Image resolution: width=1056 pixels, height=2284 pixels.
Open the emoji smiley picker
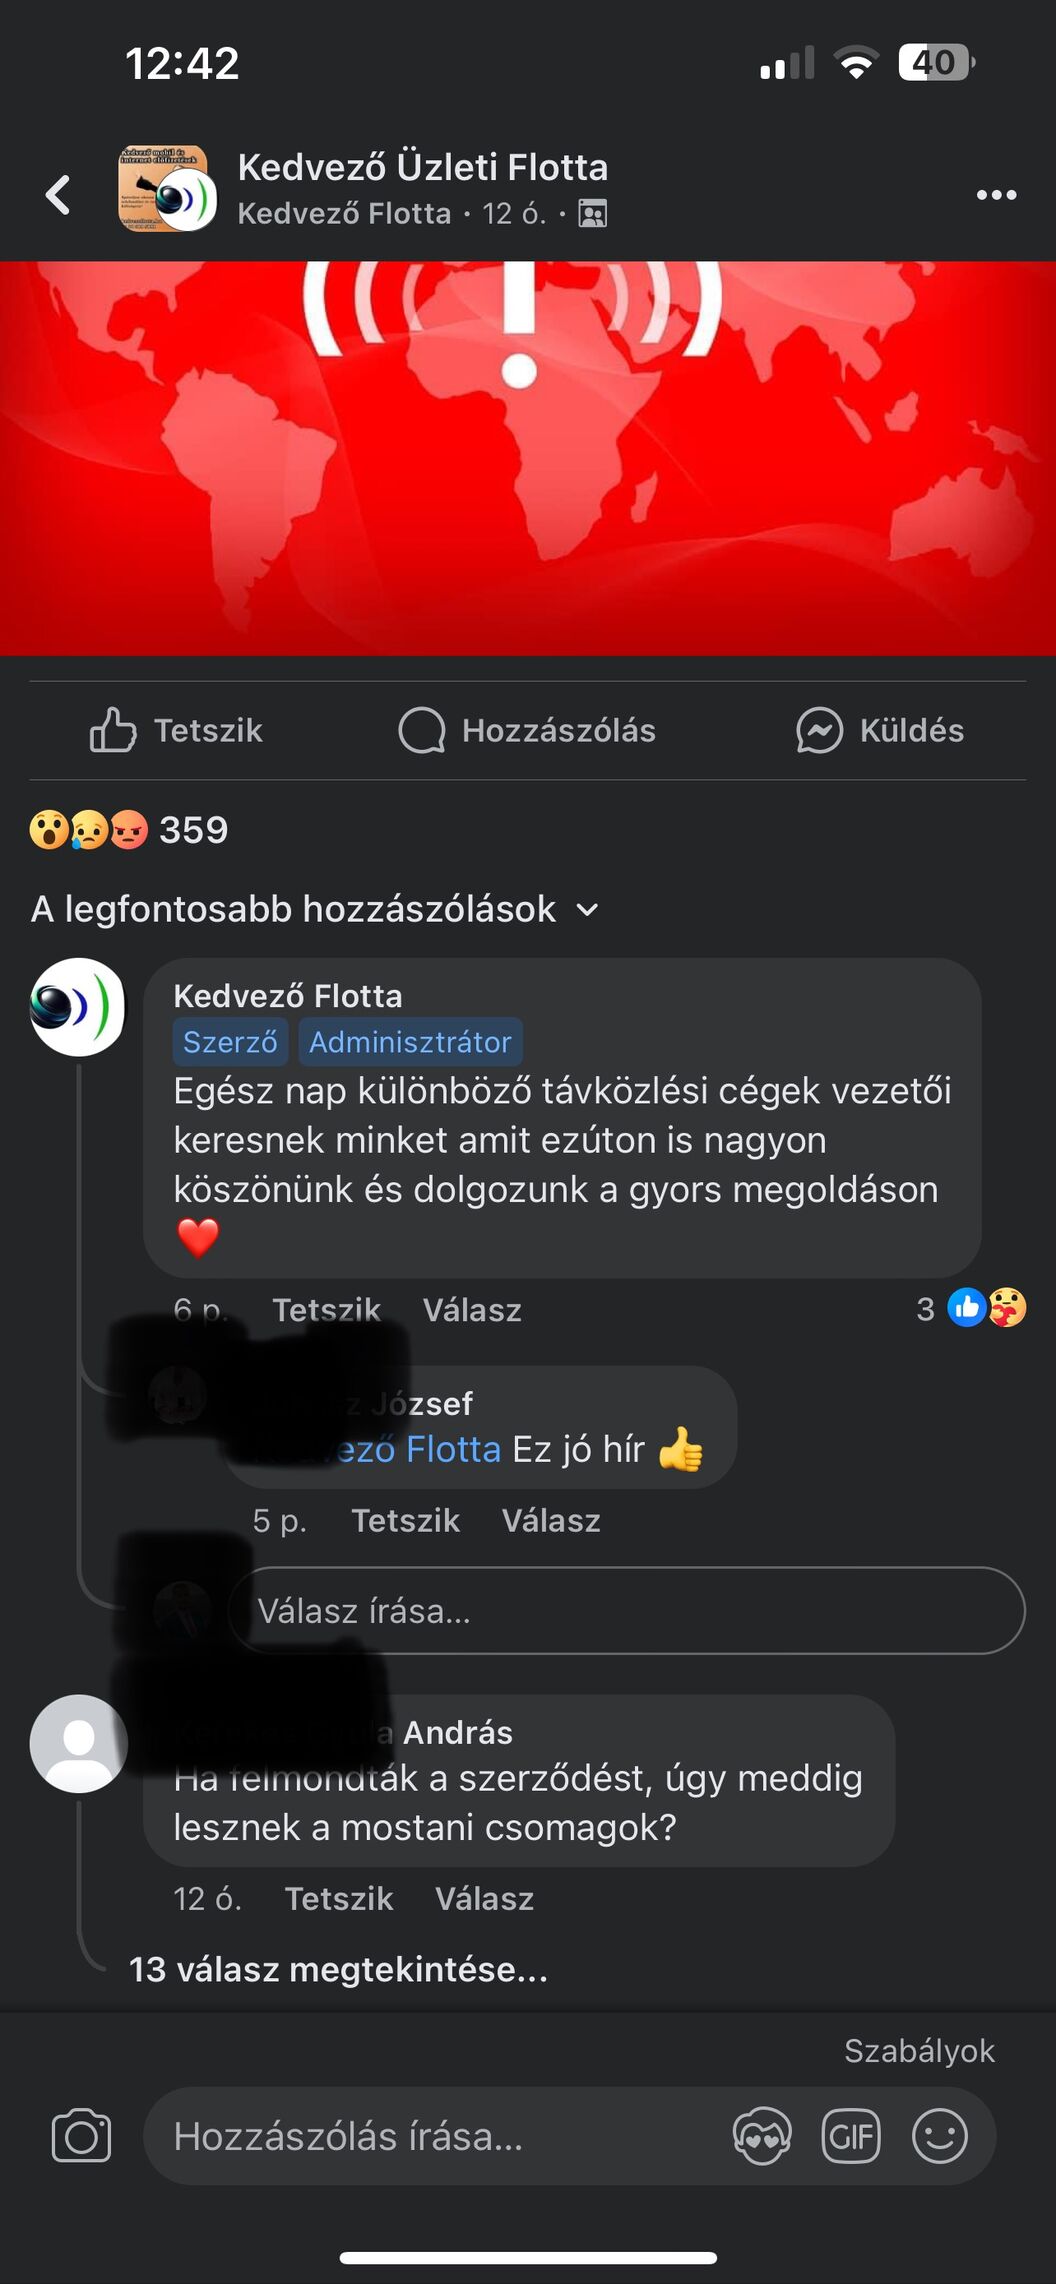[x=940, y=2136]
